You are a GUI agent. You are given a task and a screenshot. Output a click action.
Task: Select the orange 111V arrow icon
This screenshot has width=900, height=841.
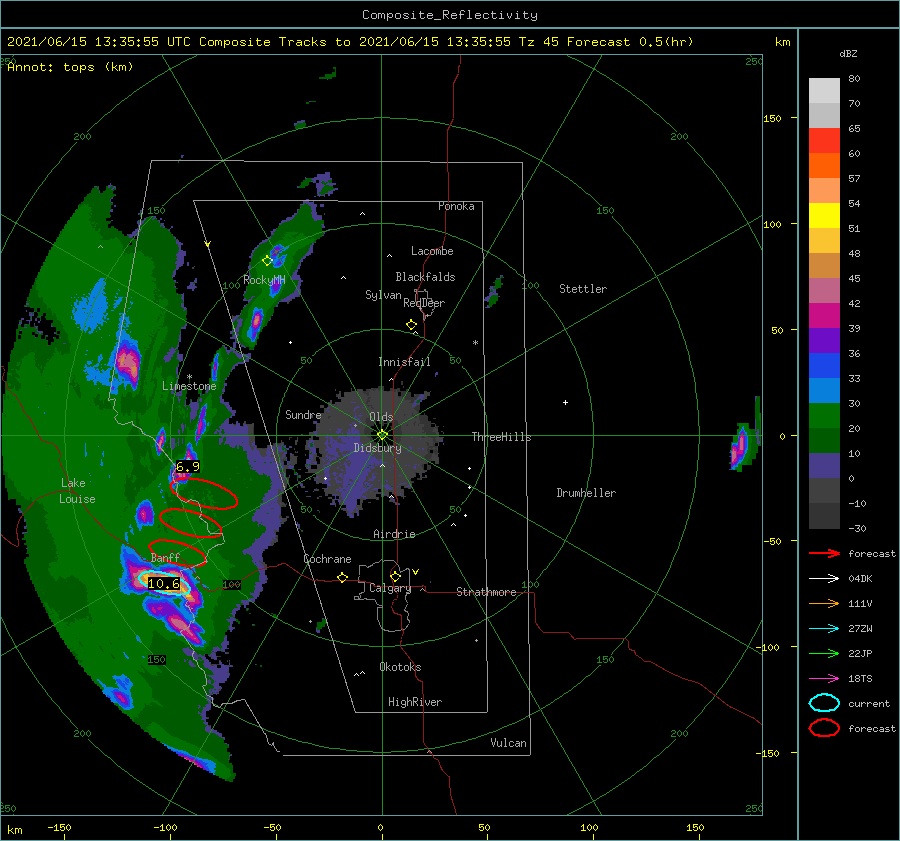[824, 603]
